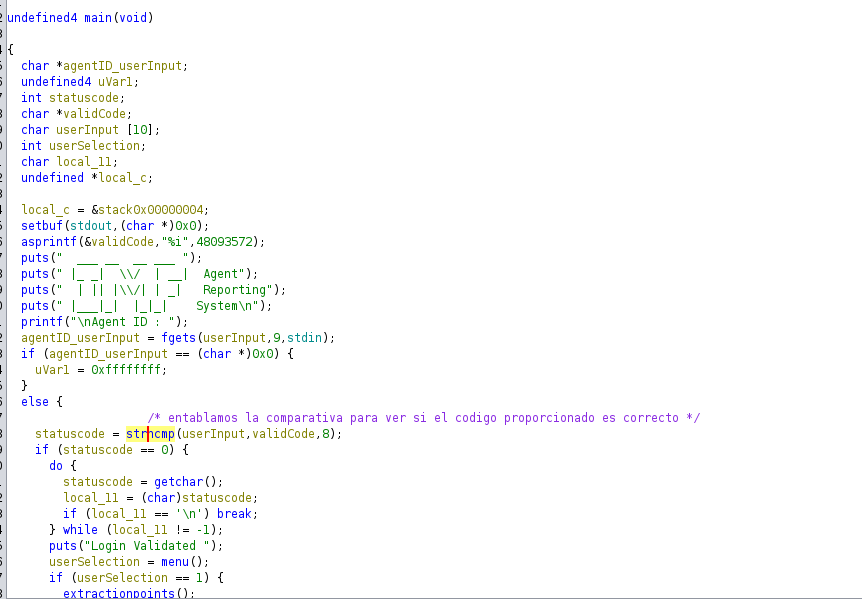Click the printf call for Agent ID prompt
Screen dimensions: 862x599
point(41,322)
